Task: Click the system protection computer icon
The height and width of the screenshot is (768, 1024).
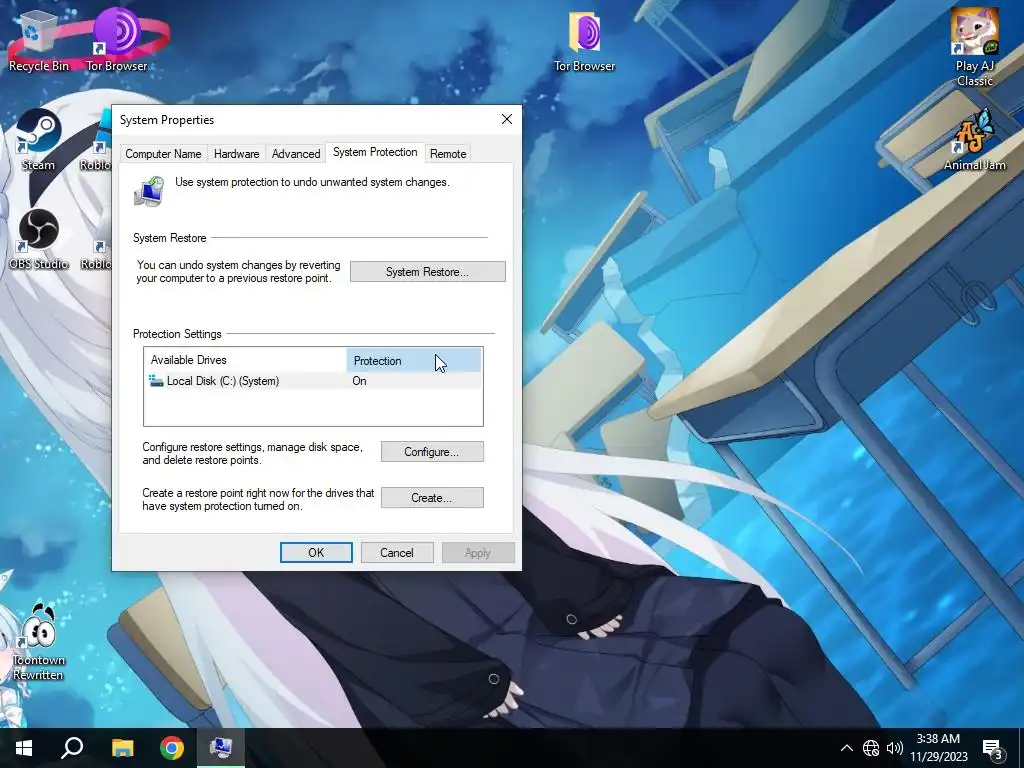Action: pyautogui.click(x=150, y=191)
